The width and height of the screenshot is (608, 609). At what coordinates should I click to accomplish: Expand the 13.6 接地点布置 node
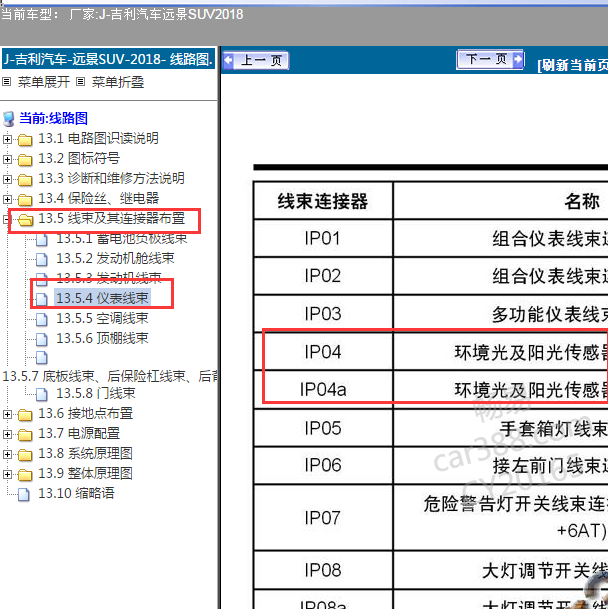click(x=7, y=414)
